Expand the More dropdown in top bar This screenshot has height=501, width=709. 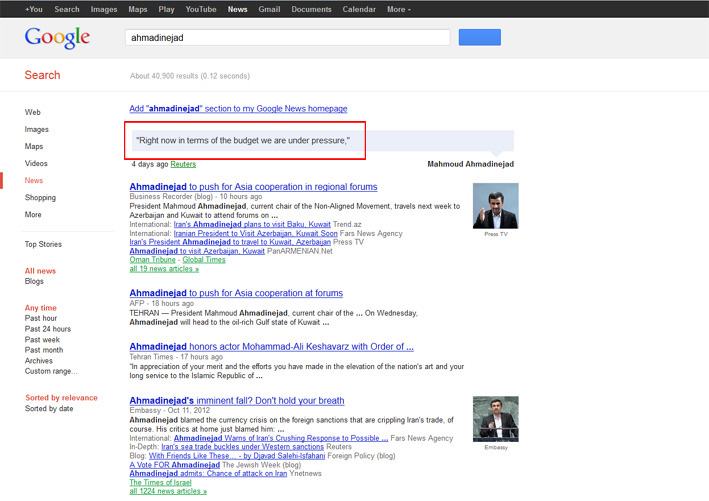tap(399, 9)
